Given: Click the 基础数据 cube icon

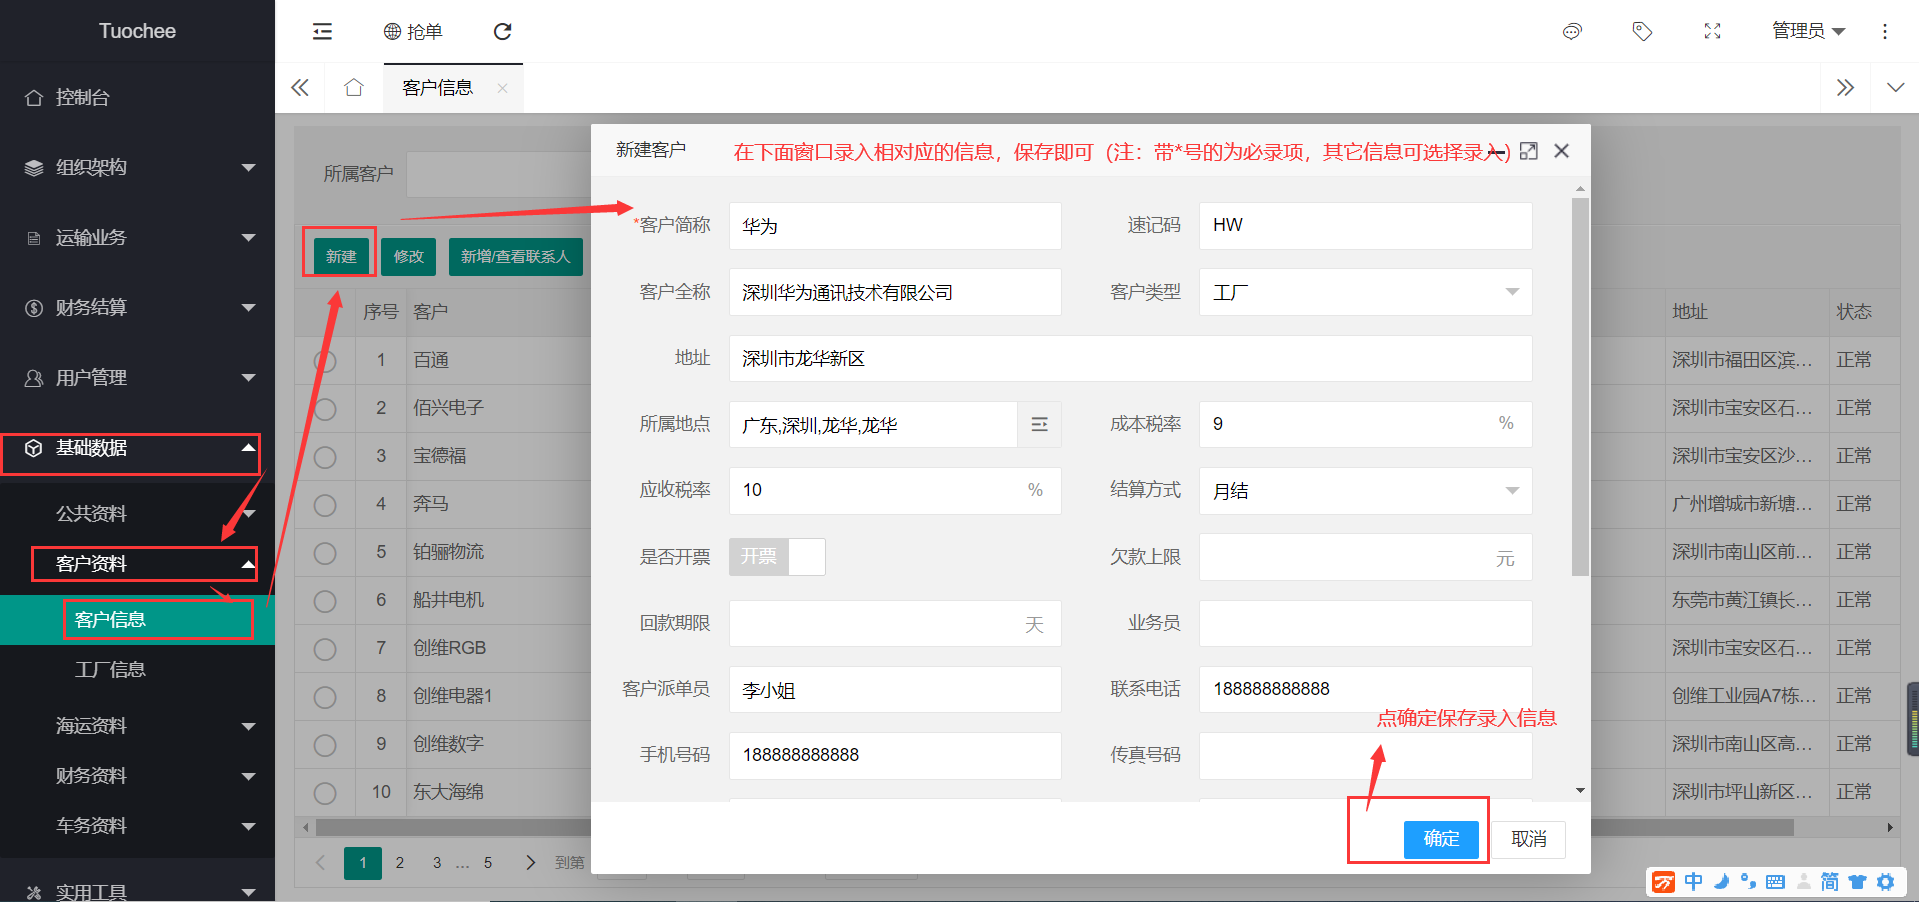Looking at the screenshot, I should pos(34,448).
